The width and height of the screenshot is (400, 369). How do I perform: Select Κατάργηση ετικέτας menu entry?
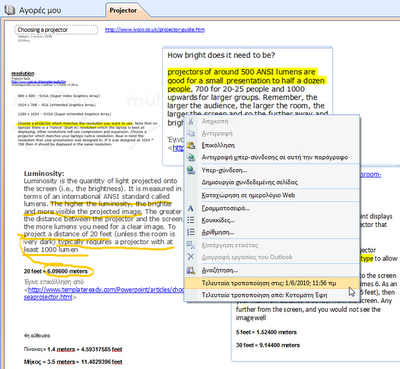click(271, 245)
